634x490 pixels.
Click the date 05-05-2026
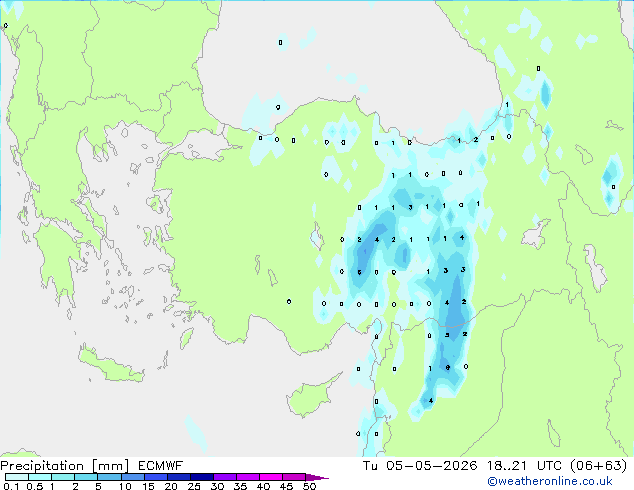pyautogui.click(x=431, y=466)
